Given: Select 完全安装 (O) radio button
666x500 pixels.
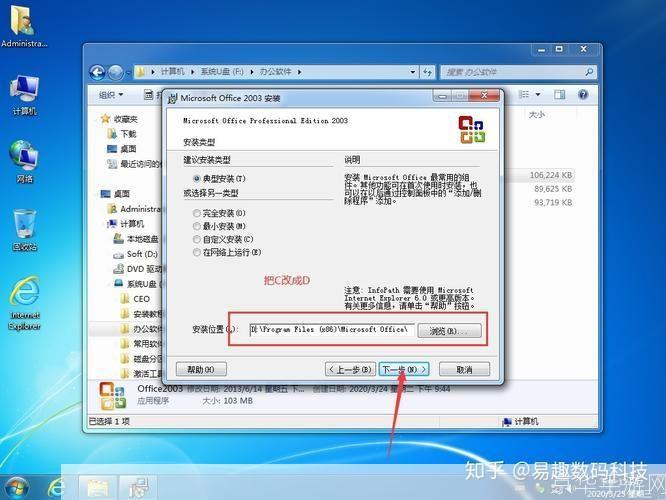Looking at the screenshot, I should [x=197, y=213].
